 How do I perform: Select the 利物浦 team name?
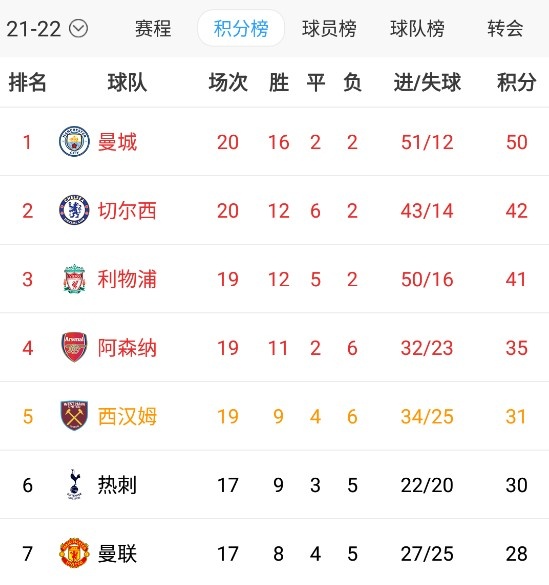(x=127, y=279)
